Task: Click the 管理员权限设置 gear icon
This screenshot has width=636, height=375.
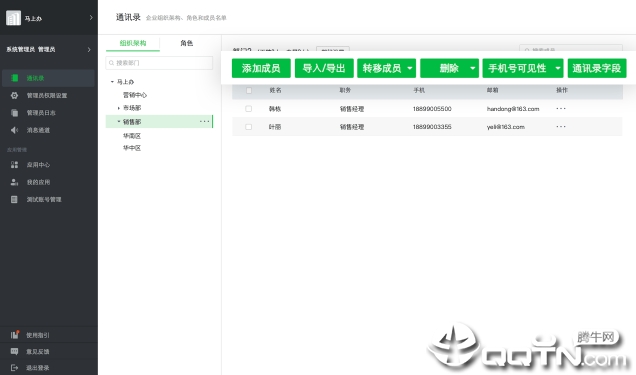Action: coord(14,95)
